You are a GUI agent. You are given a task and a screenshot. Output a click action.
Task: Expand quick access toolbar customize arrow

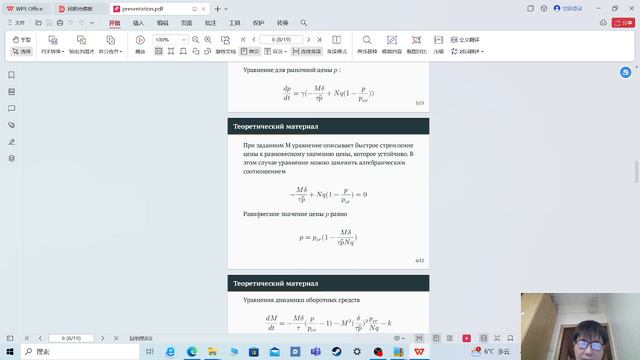(x=92, y=23)
